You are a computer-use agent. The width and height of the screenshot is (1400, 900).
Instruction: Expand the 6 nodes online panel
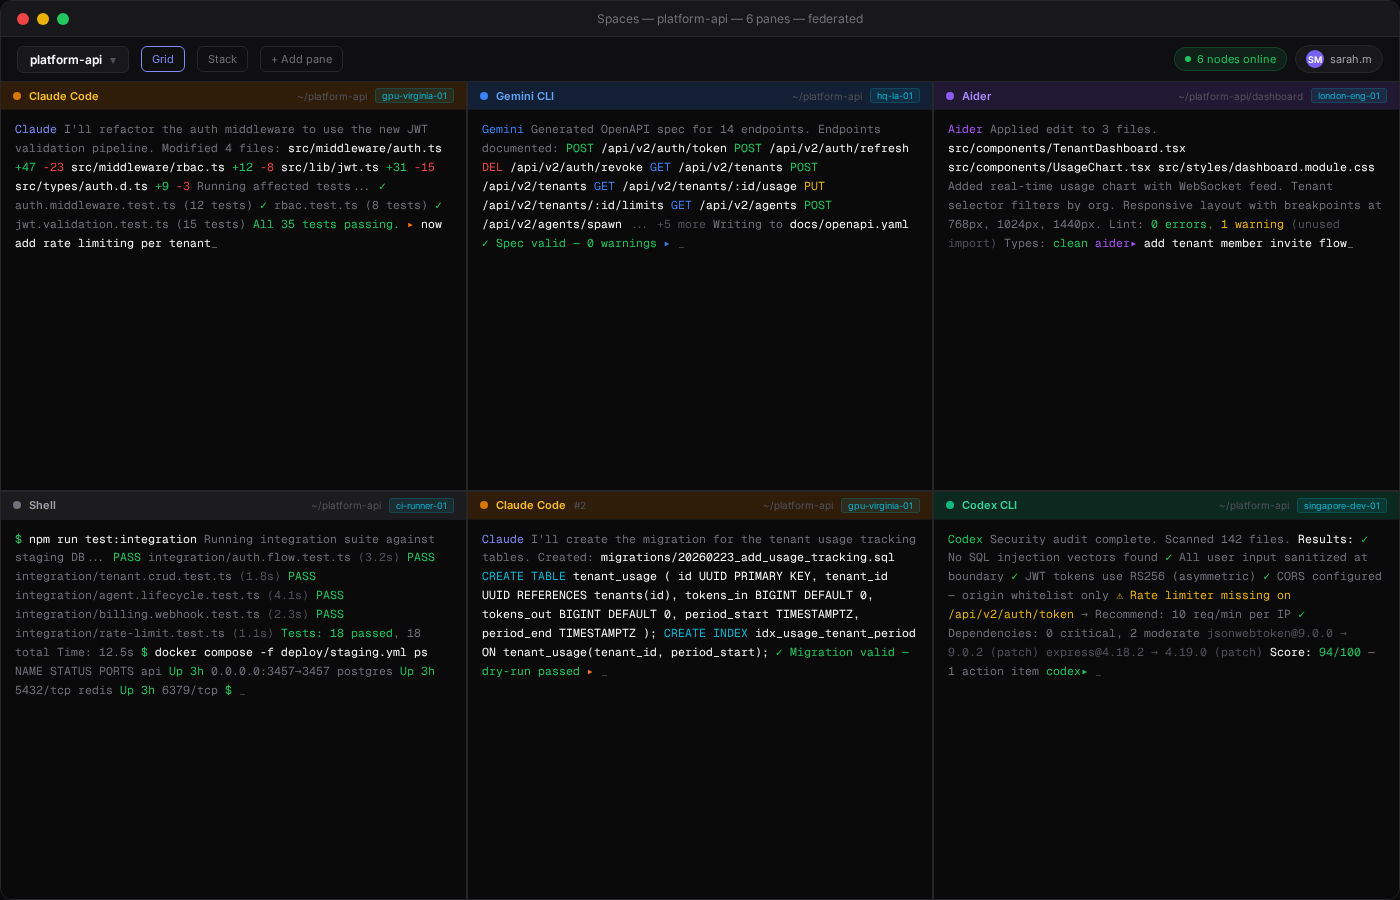coord(1230,59)
